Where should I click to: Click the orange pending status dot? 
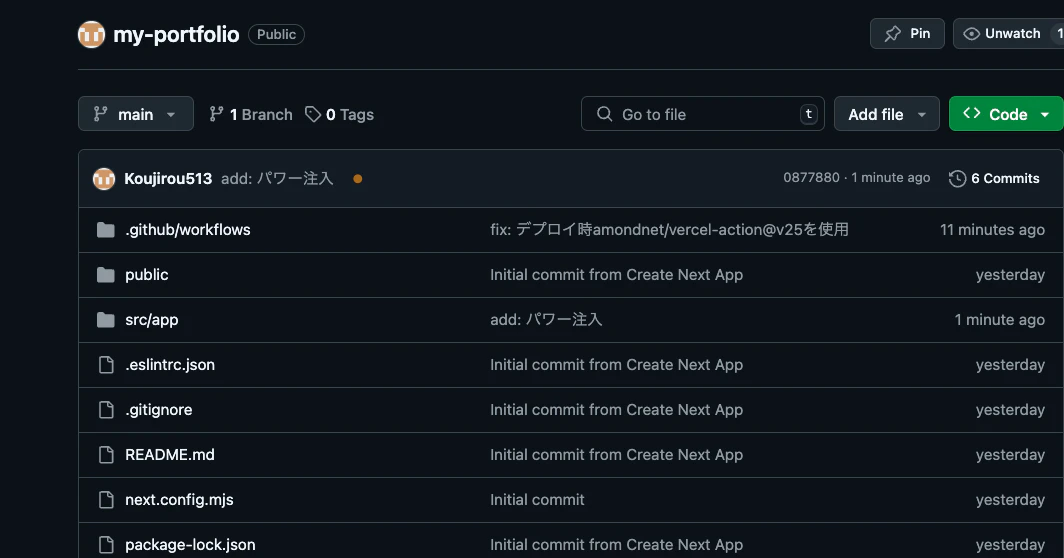coord(358,179)
